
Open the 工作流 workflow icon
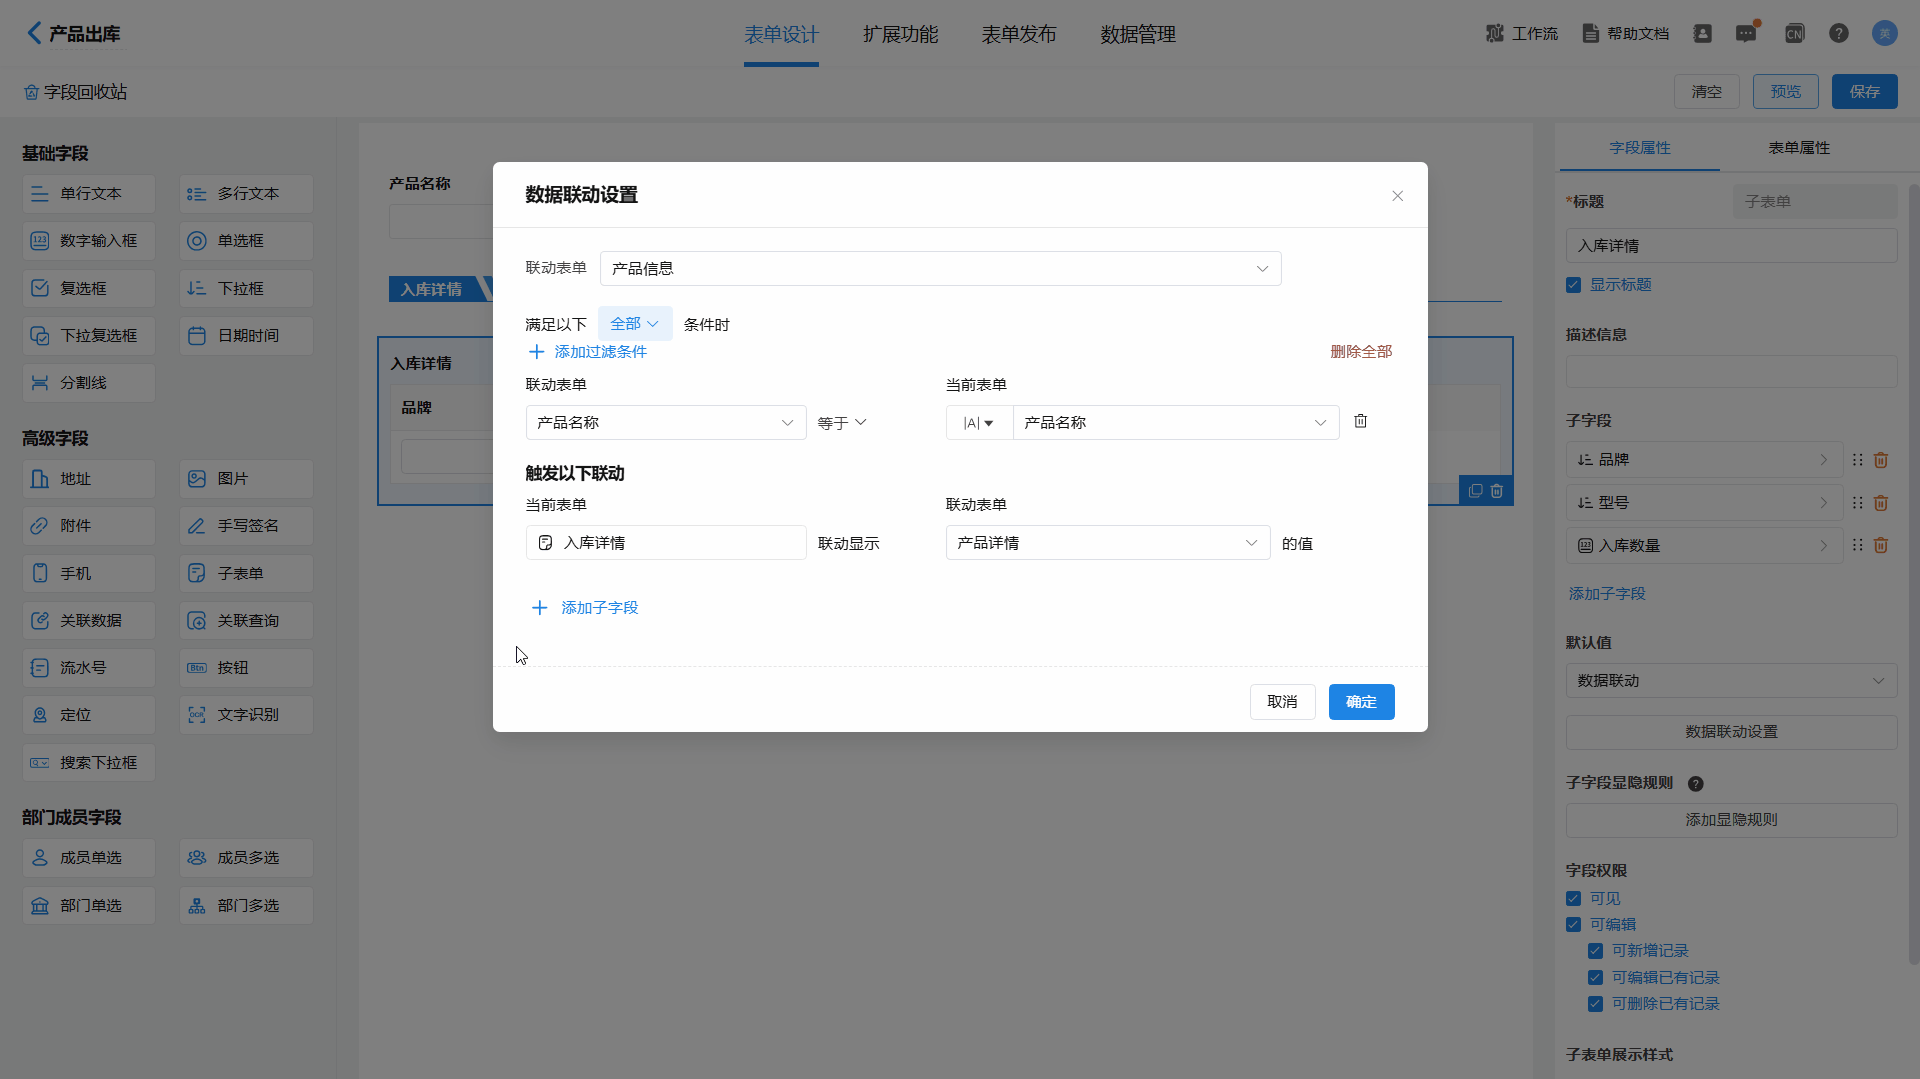tap(1495, 34)
